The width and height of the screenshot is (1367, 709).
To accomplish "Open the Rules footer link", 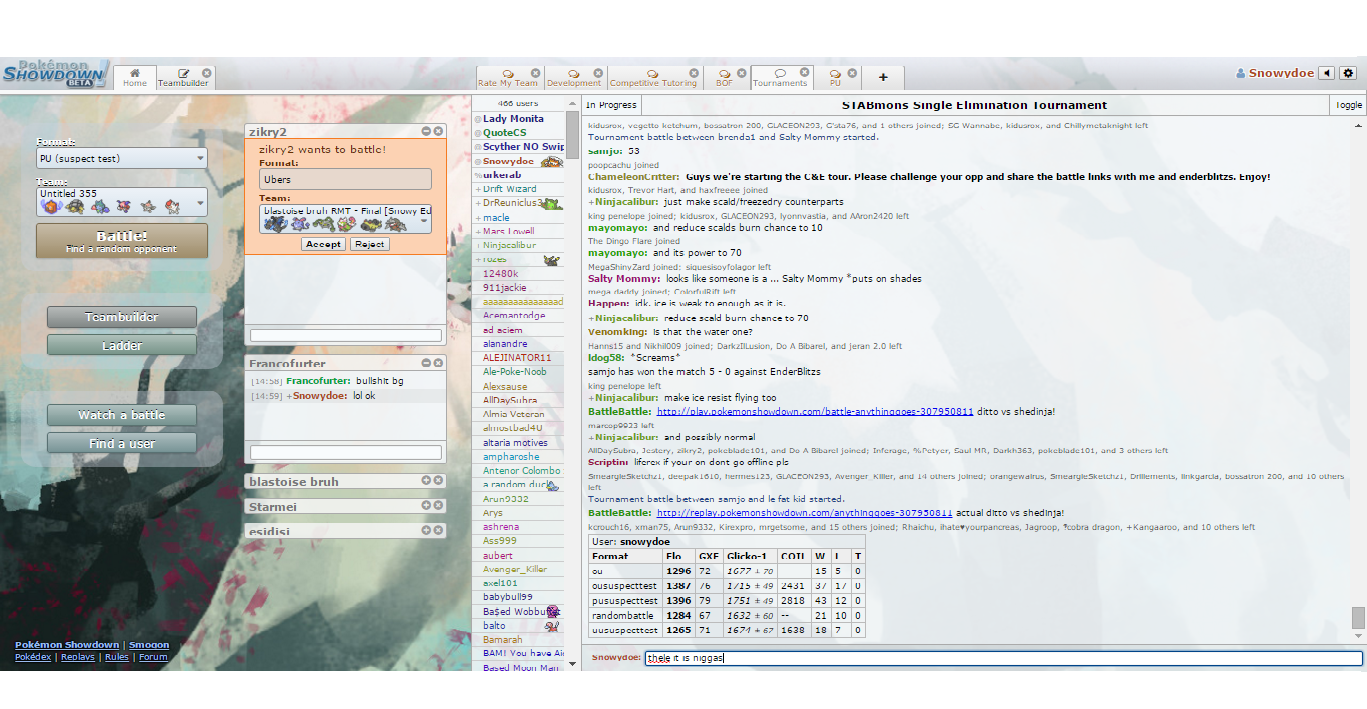I will [117, 657].
